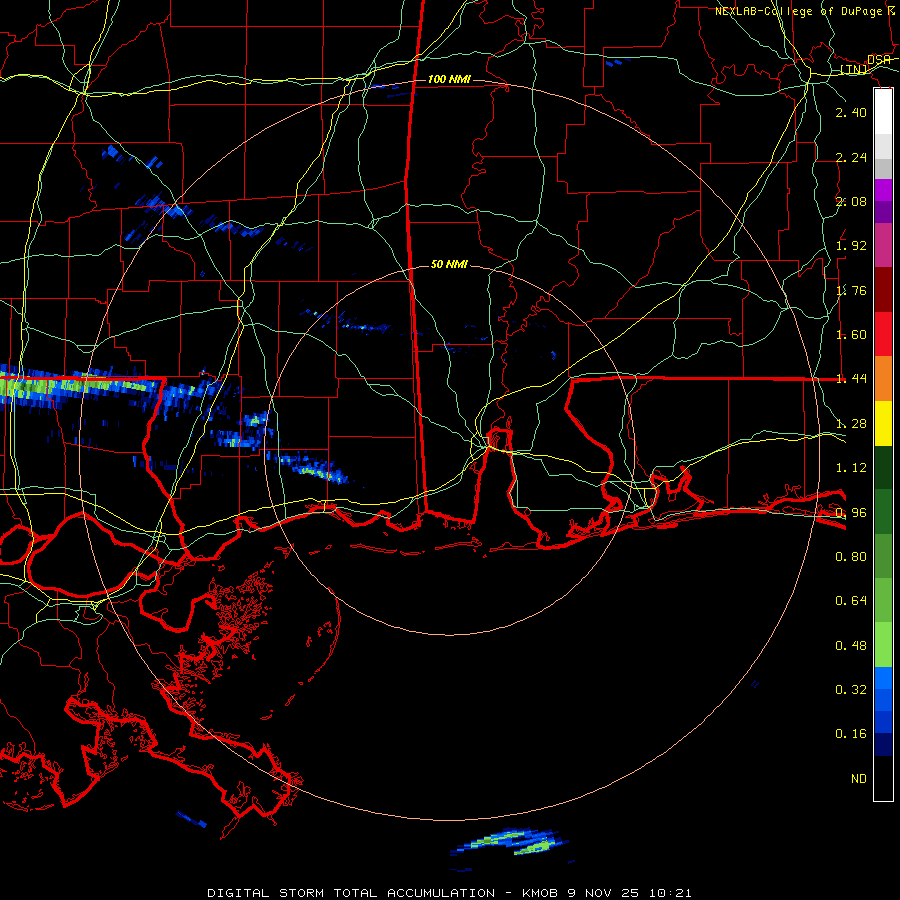This screenshot has height=900, width=900.
Task: Click the 0.80 legend value
Action: click(851, 557)
